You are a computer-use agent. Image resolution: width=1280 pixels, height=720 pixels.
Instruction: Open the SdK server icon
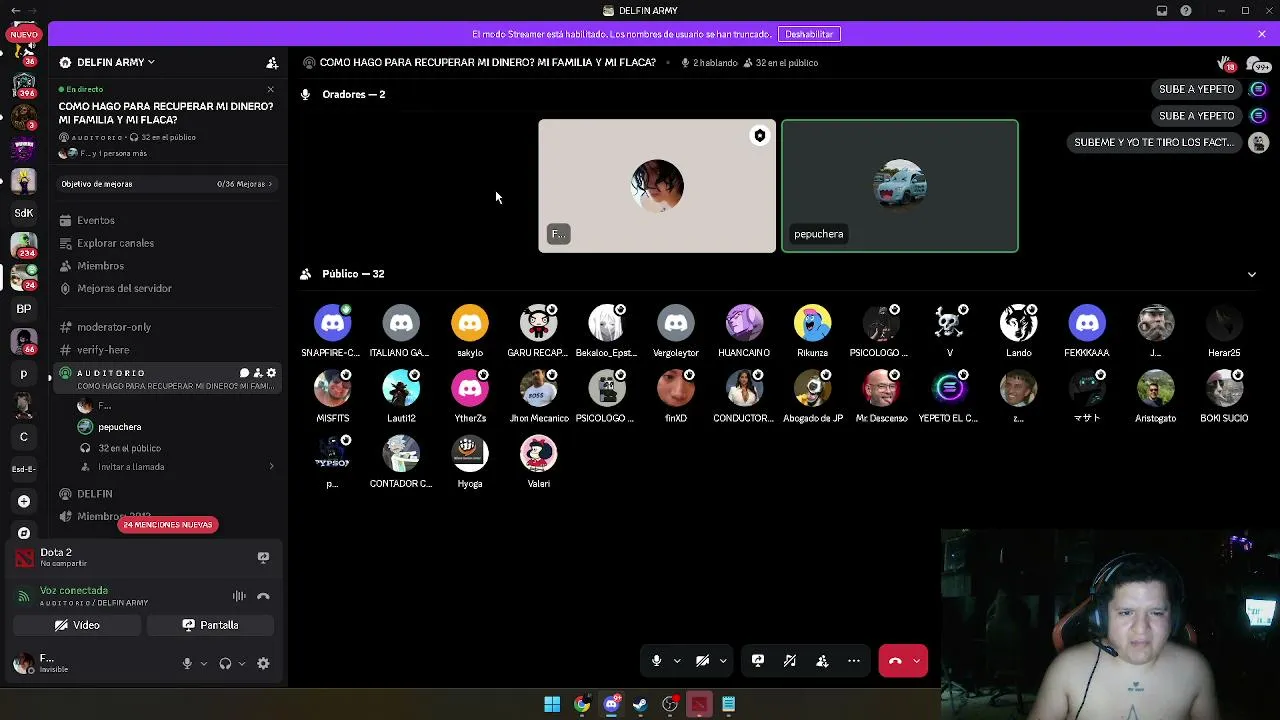click(24, 213)
